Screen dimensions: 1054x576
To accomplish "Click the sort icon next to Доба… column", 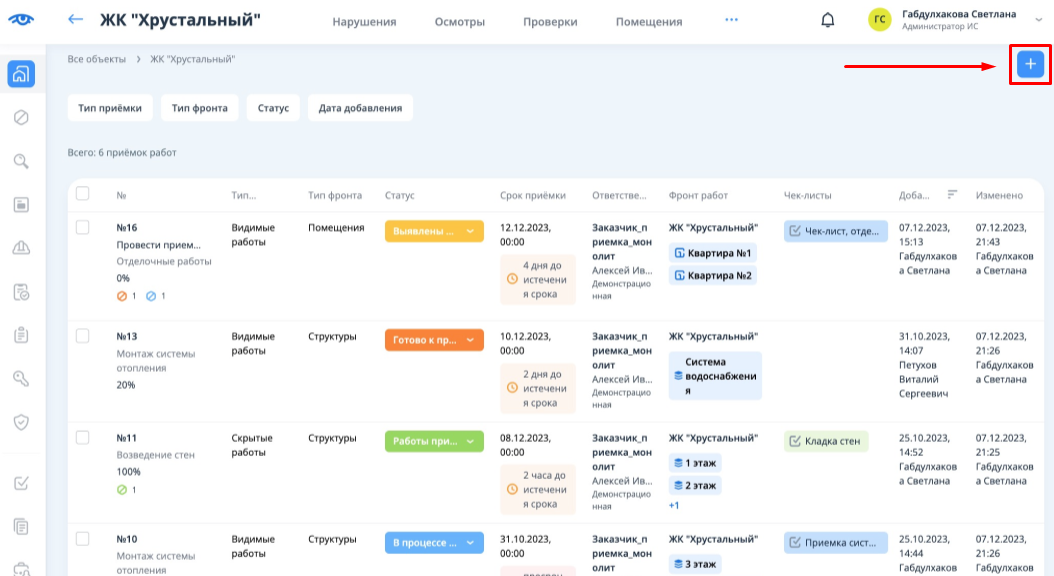I will click(x=953, y=195).
